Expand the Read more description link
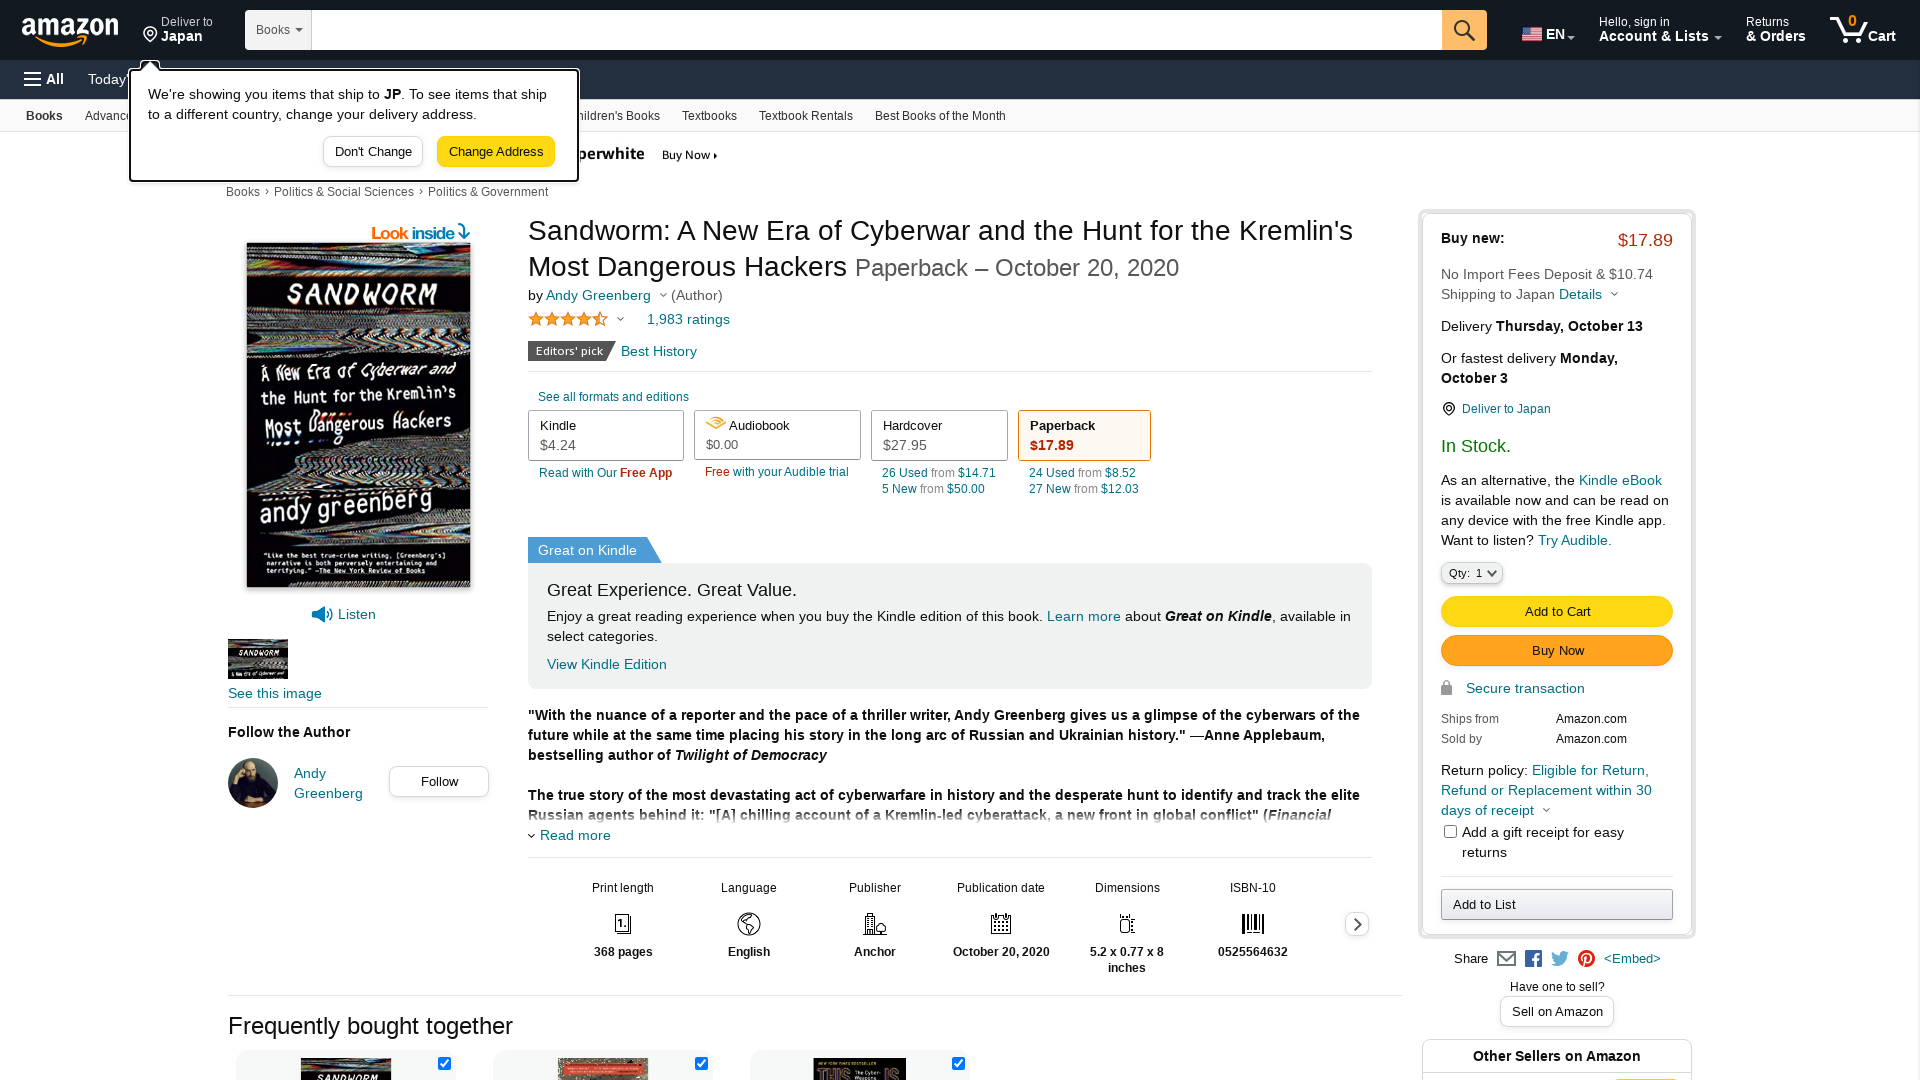 tap(574, 836)
